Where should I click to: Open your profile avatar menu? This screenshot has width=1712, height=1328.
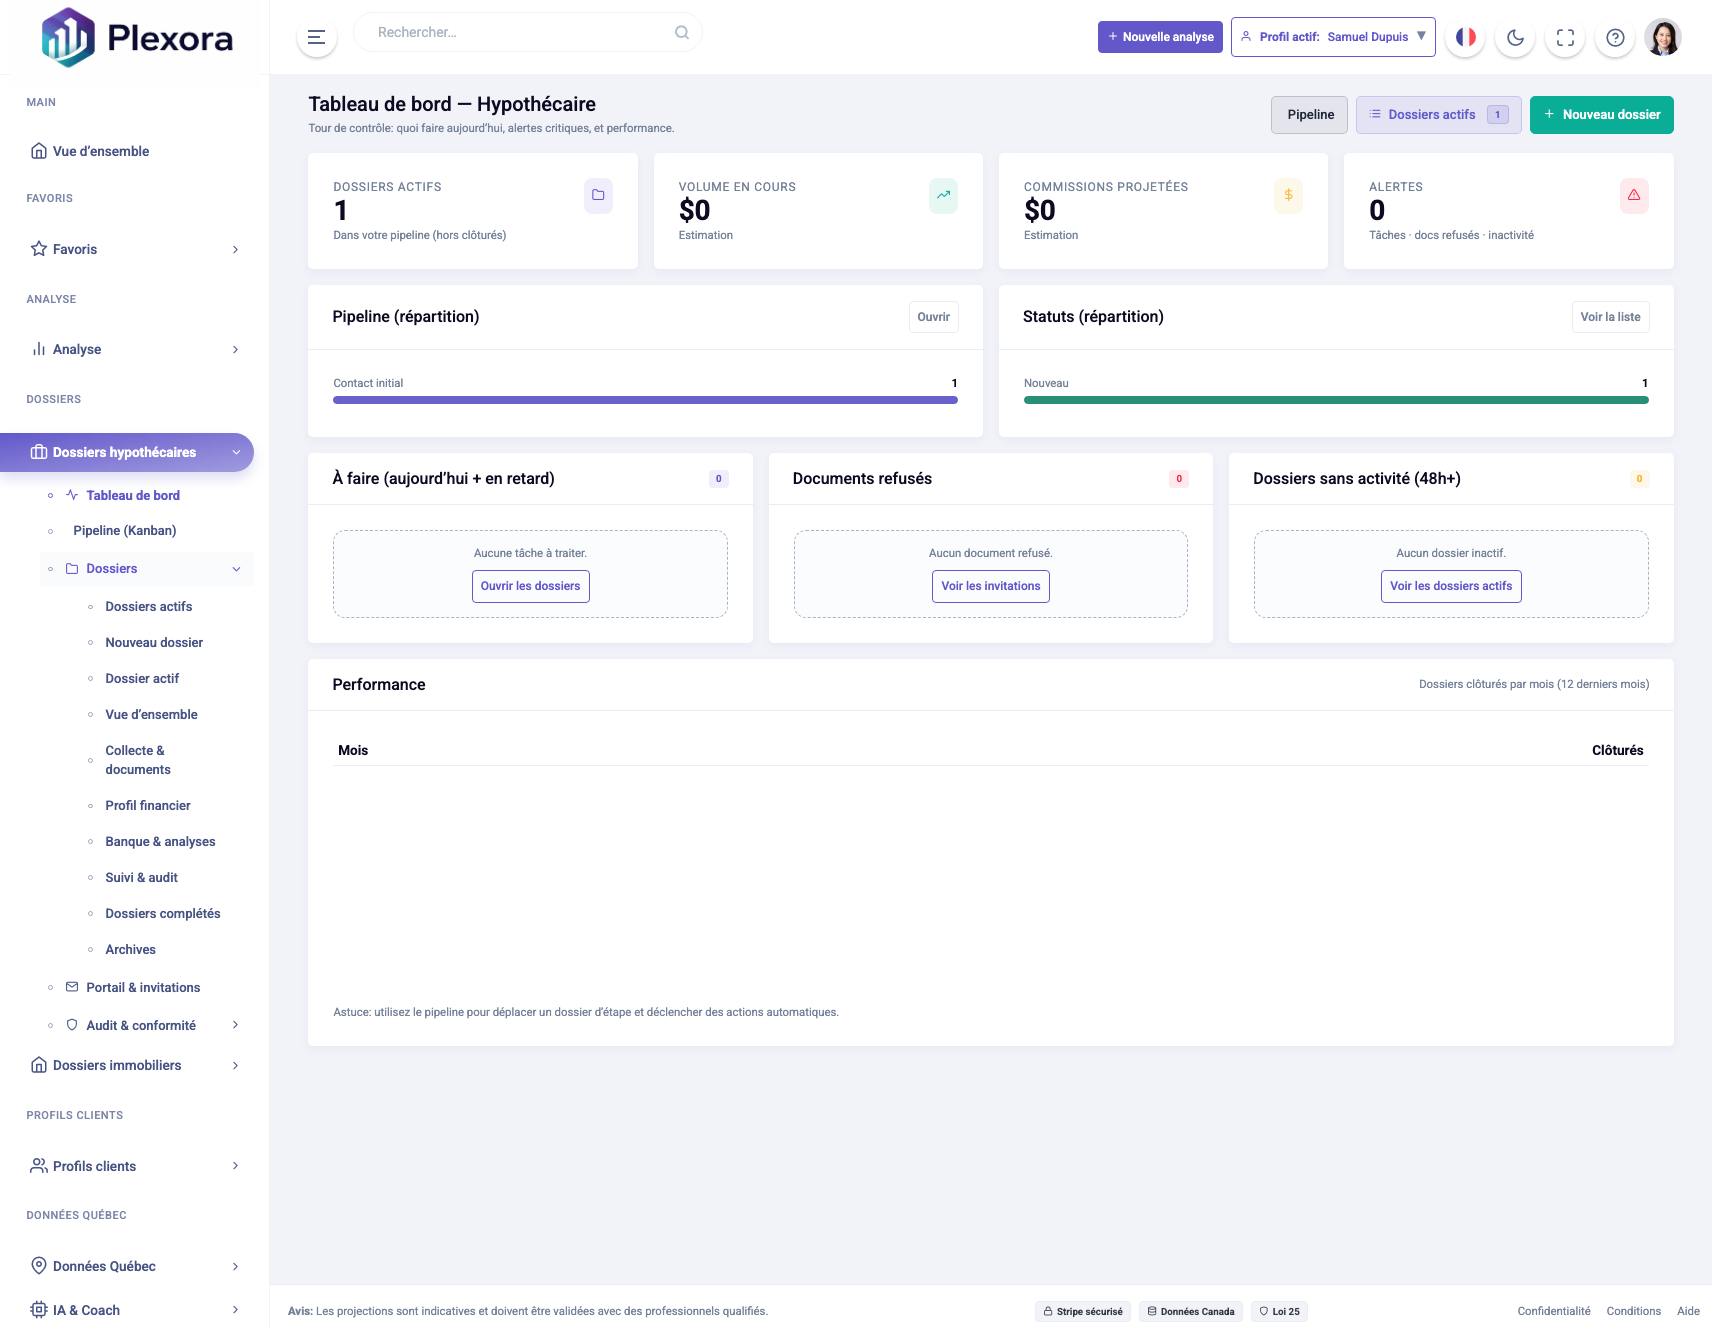(x=1663, y=37)
